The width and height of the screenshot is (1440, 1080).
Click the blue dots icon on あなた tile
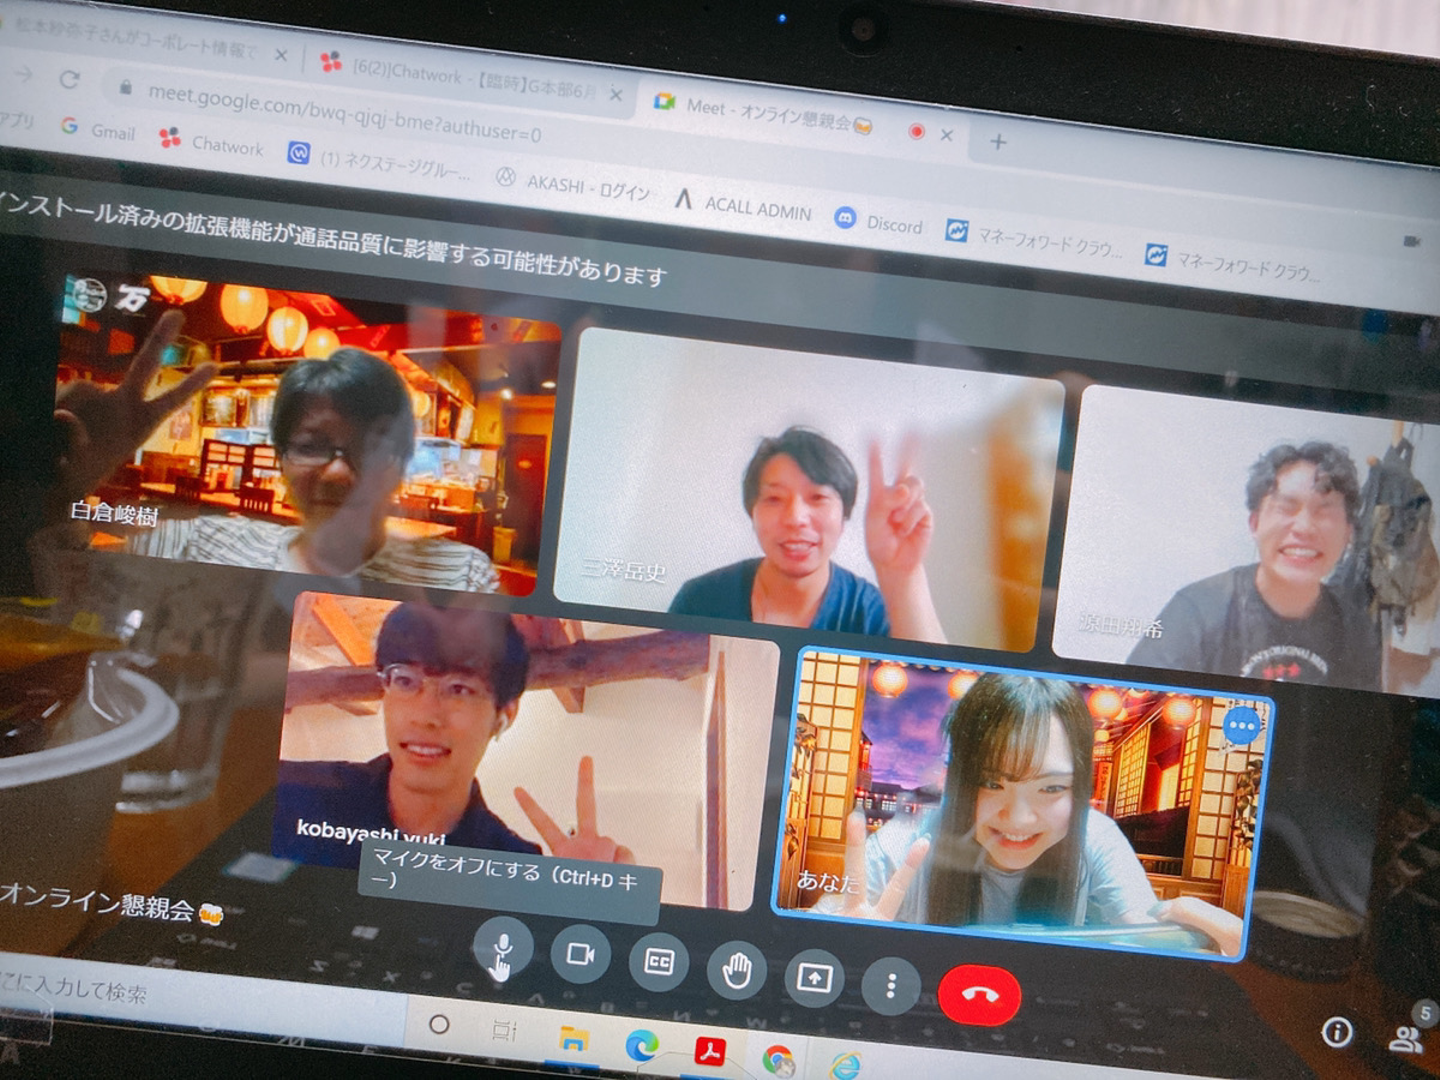(x=1242, y=725)
